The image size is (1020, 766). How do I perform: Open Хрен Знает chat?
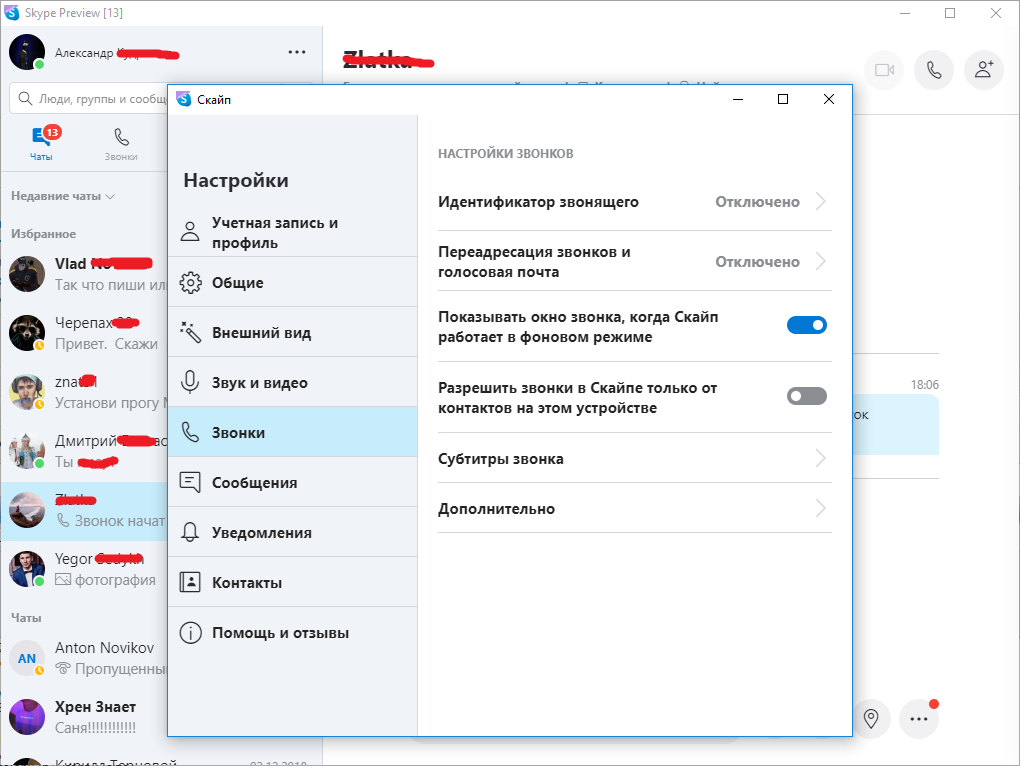click(x=85, y=717)
